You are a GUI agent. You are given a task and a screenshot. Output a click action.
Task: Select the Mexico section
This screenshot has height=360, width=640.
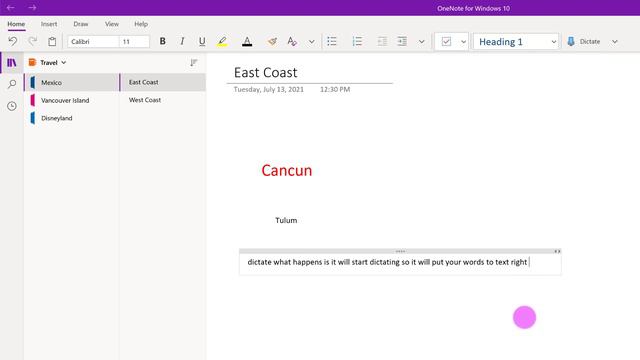(x=71, y=82)
